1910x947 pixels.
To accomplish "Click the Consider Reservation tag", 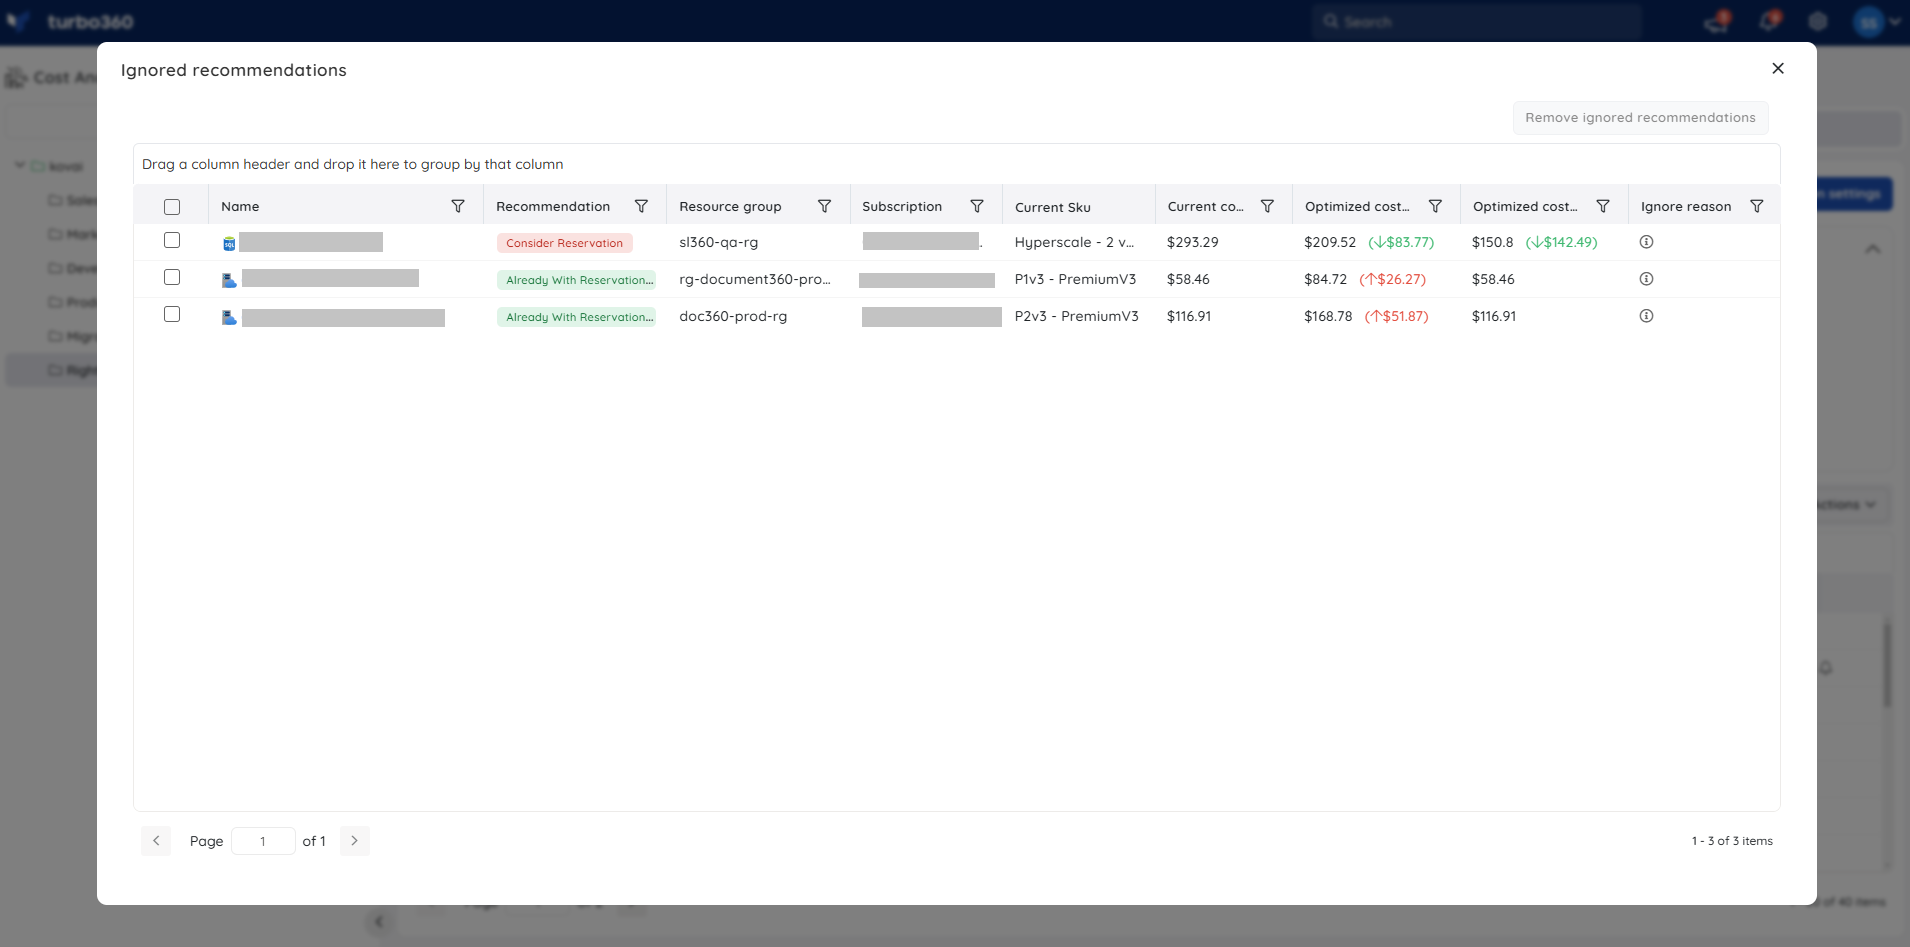I will pos(564,243).
